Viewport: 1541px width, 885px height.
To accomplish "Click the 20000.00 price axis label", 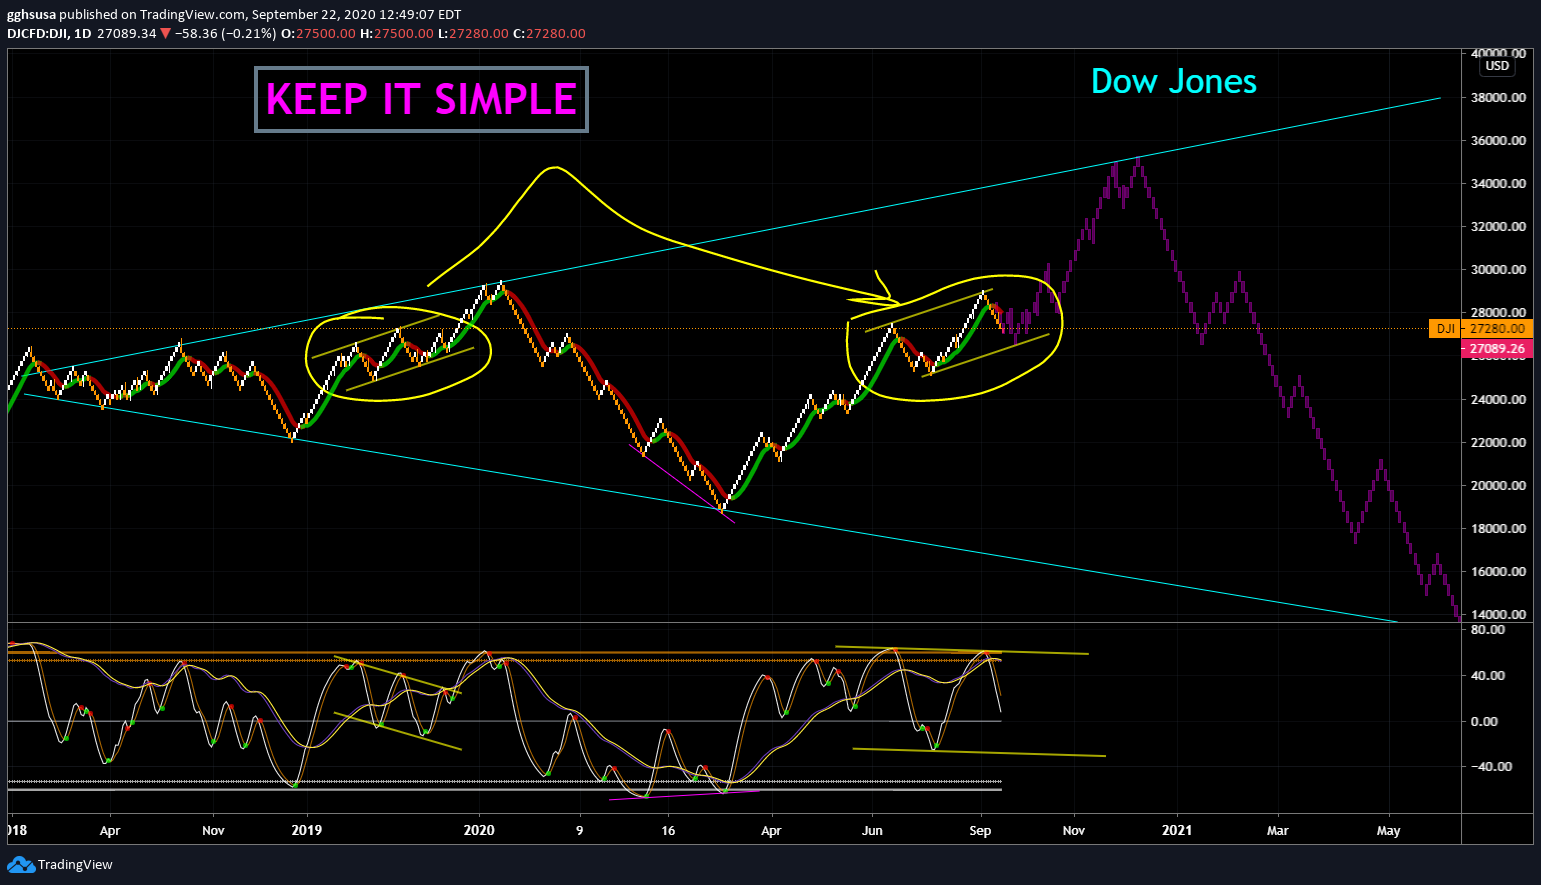I will click(x=1497, y=486).
